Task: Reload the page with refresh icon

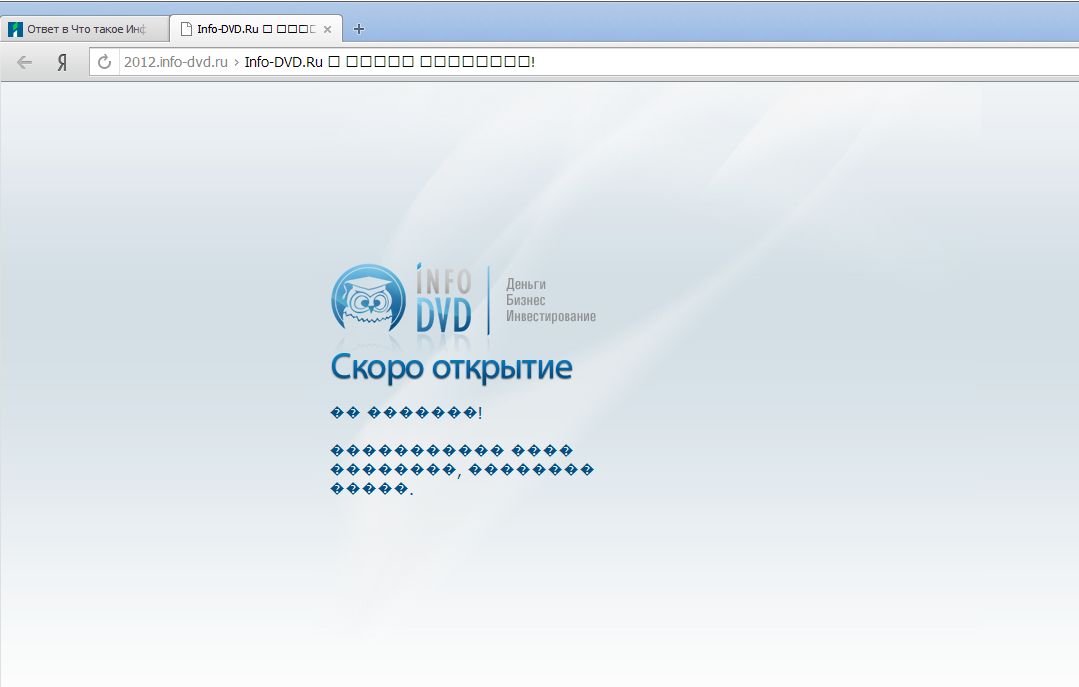Action: 104,62
